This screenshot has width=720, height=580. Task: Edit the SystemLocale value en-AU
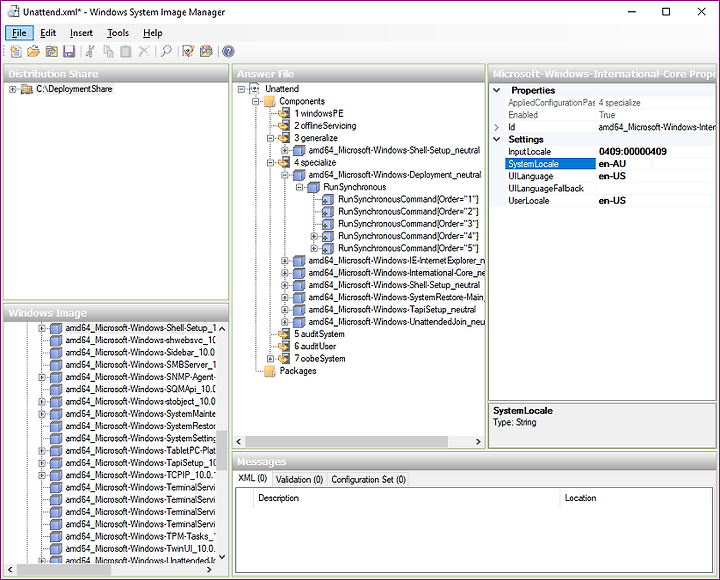click(656, 164)
